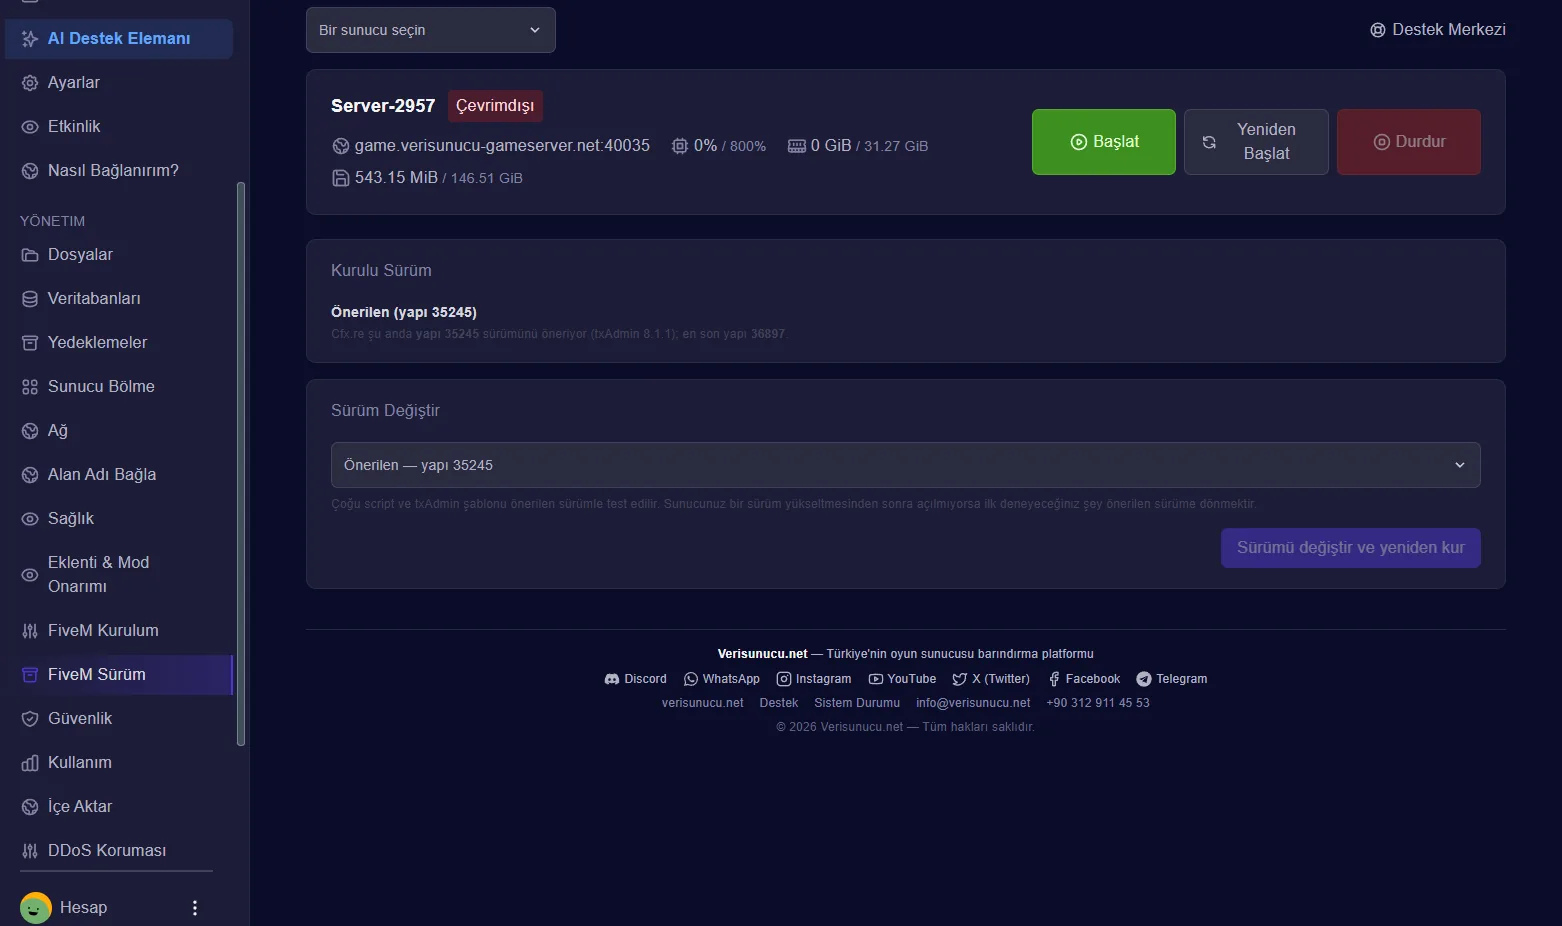Click the Dosyalar folder icon
The image size is (1562, 926).
30,255
